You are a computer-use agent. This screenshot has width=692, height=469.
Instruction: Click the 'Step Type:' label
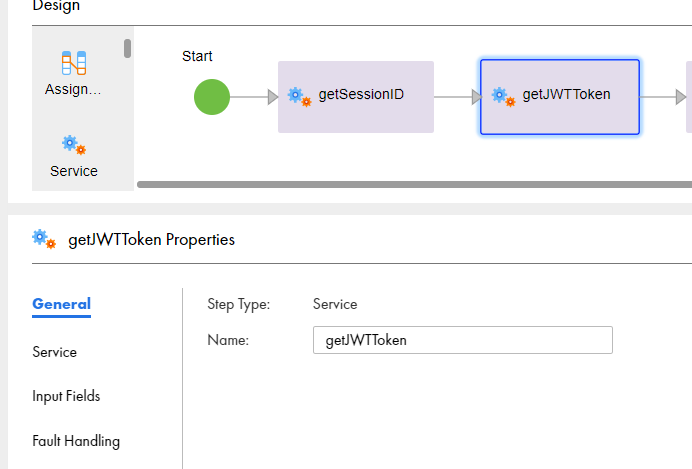(x=239, y=304)
